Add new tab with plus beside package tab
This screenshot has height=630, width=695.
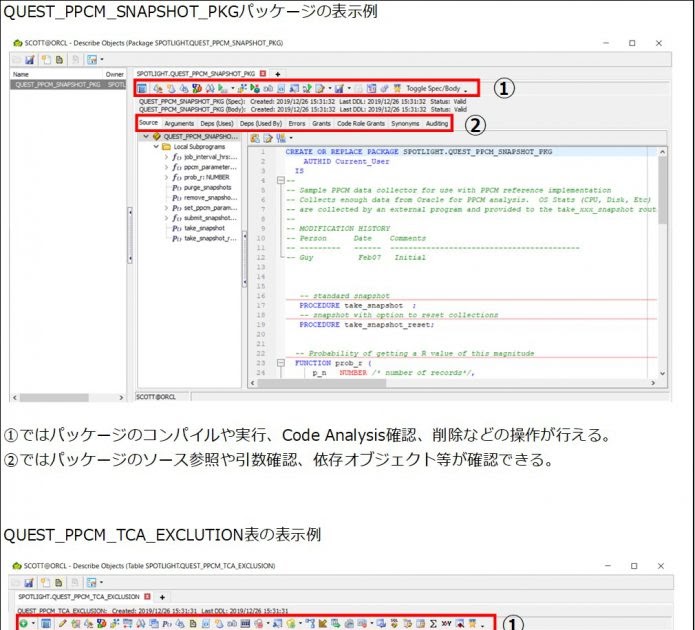277,74
